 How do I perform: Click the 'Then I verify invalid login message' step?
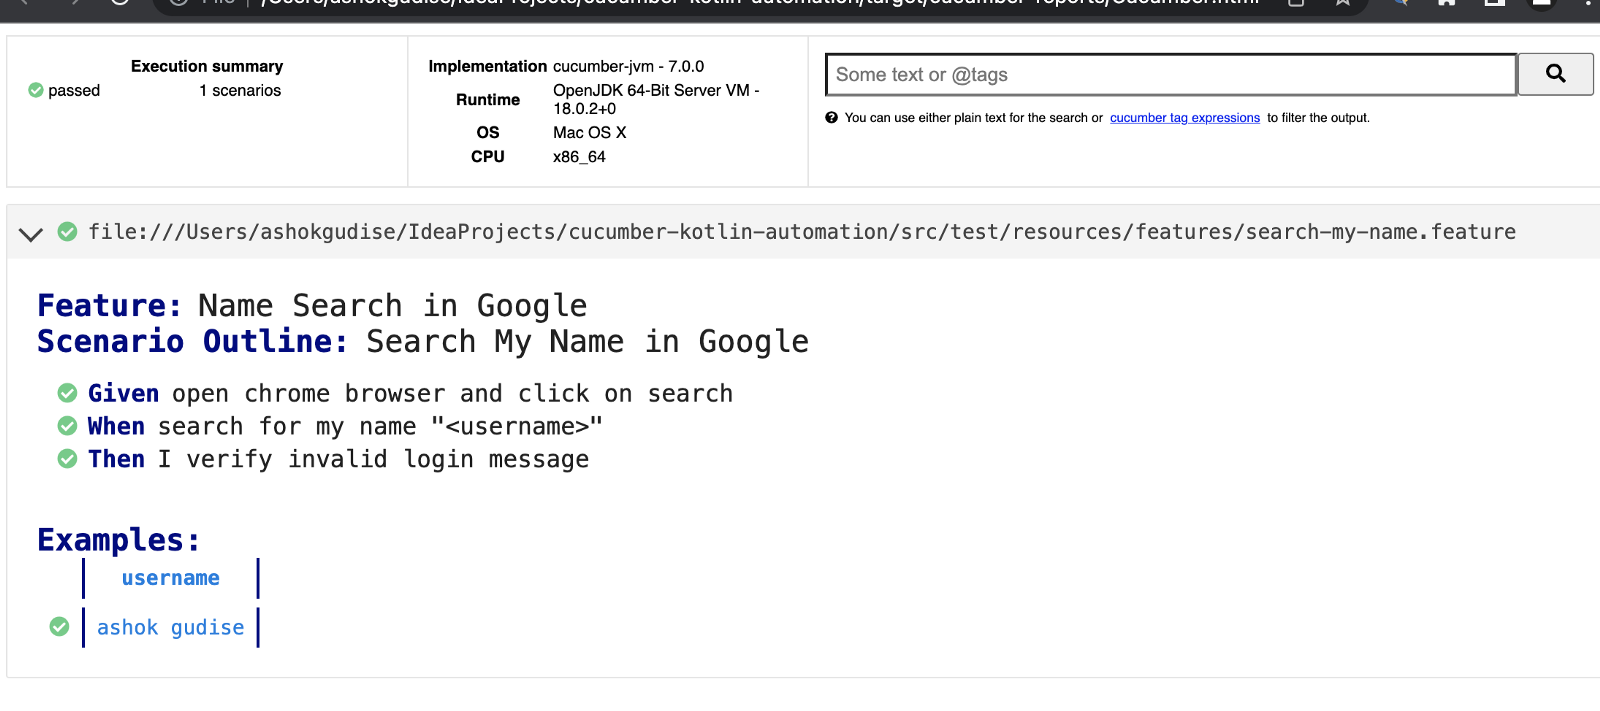(338, 460)
